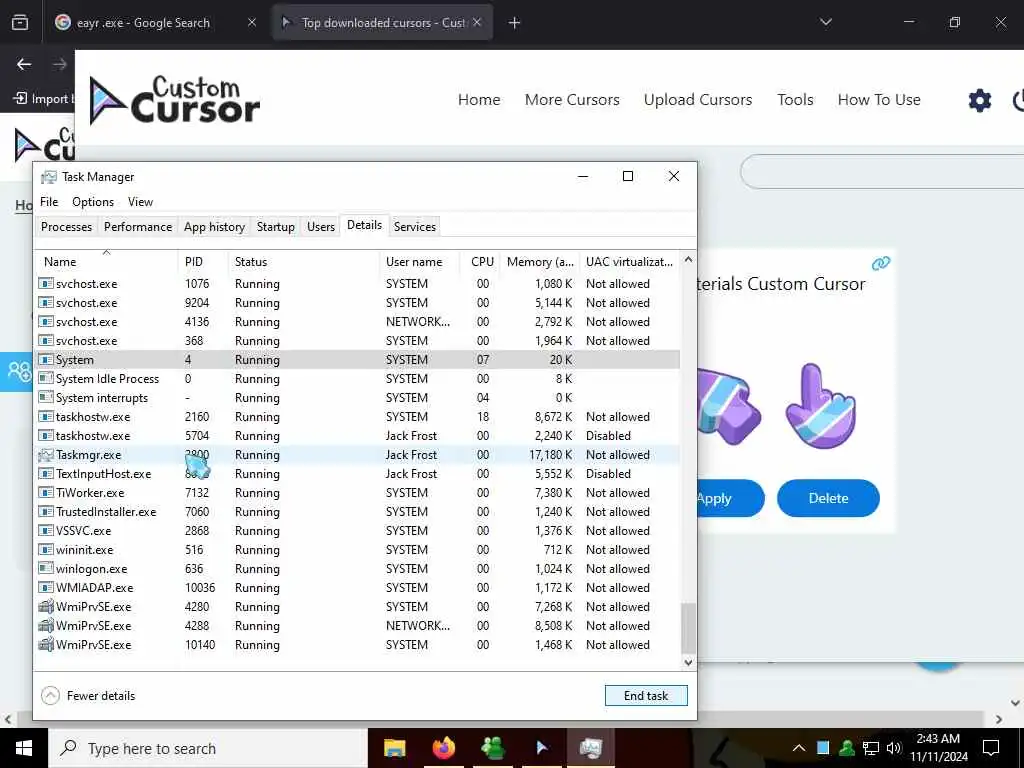Open Custom Cursor settings gear icon
The image size is (1024, 768).
(x=980, y=101)
